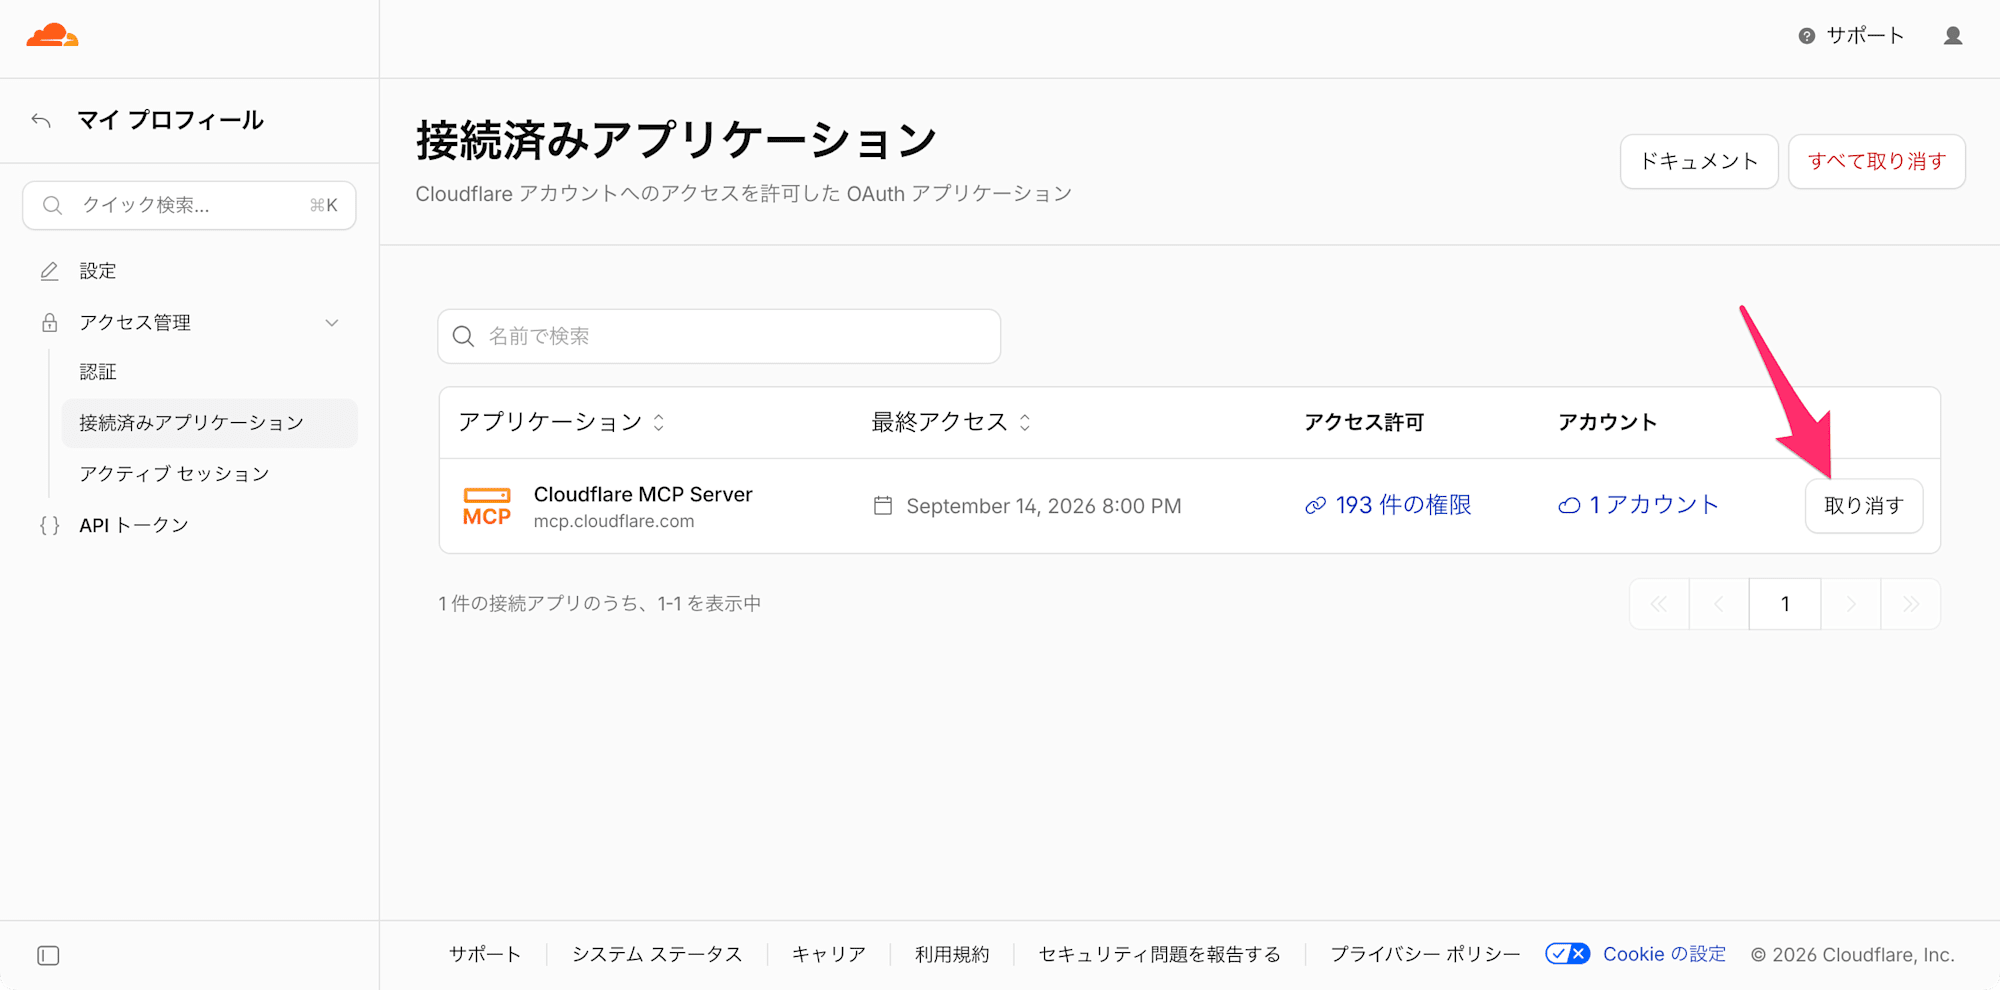Open the システム ステータス footer link

[x=657, y=954]
